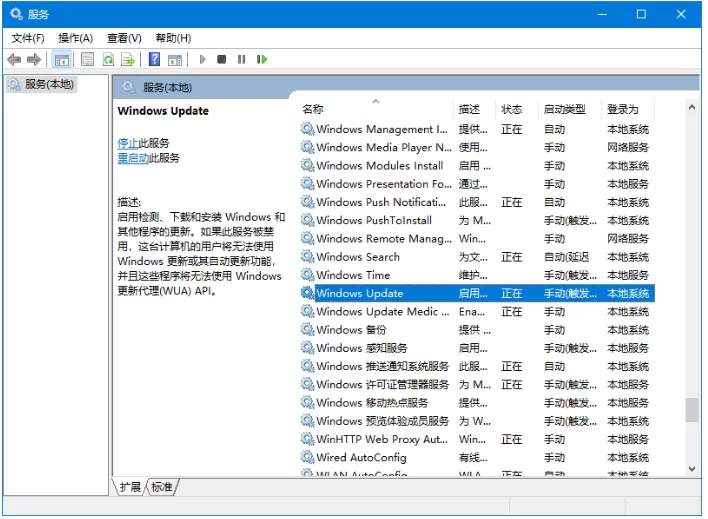
Task: Click the Back arrow toolbar icon
Action: [x=14, y=59]
